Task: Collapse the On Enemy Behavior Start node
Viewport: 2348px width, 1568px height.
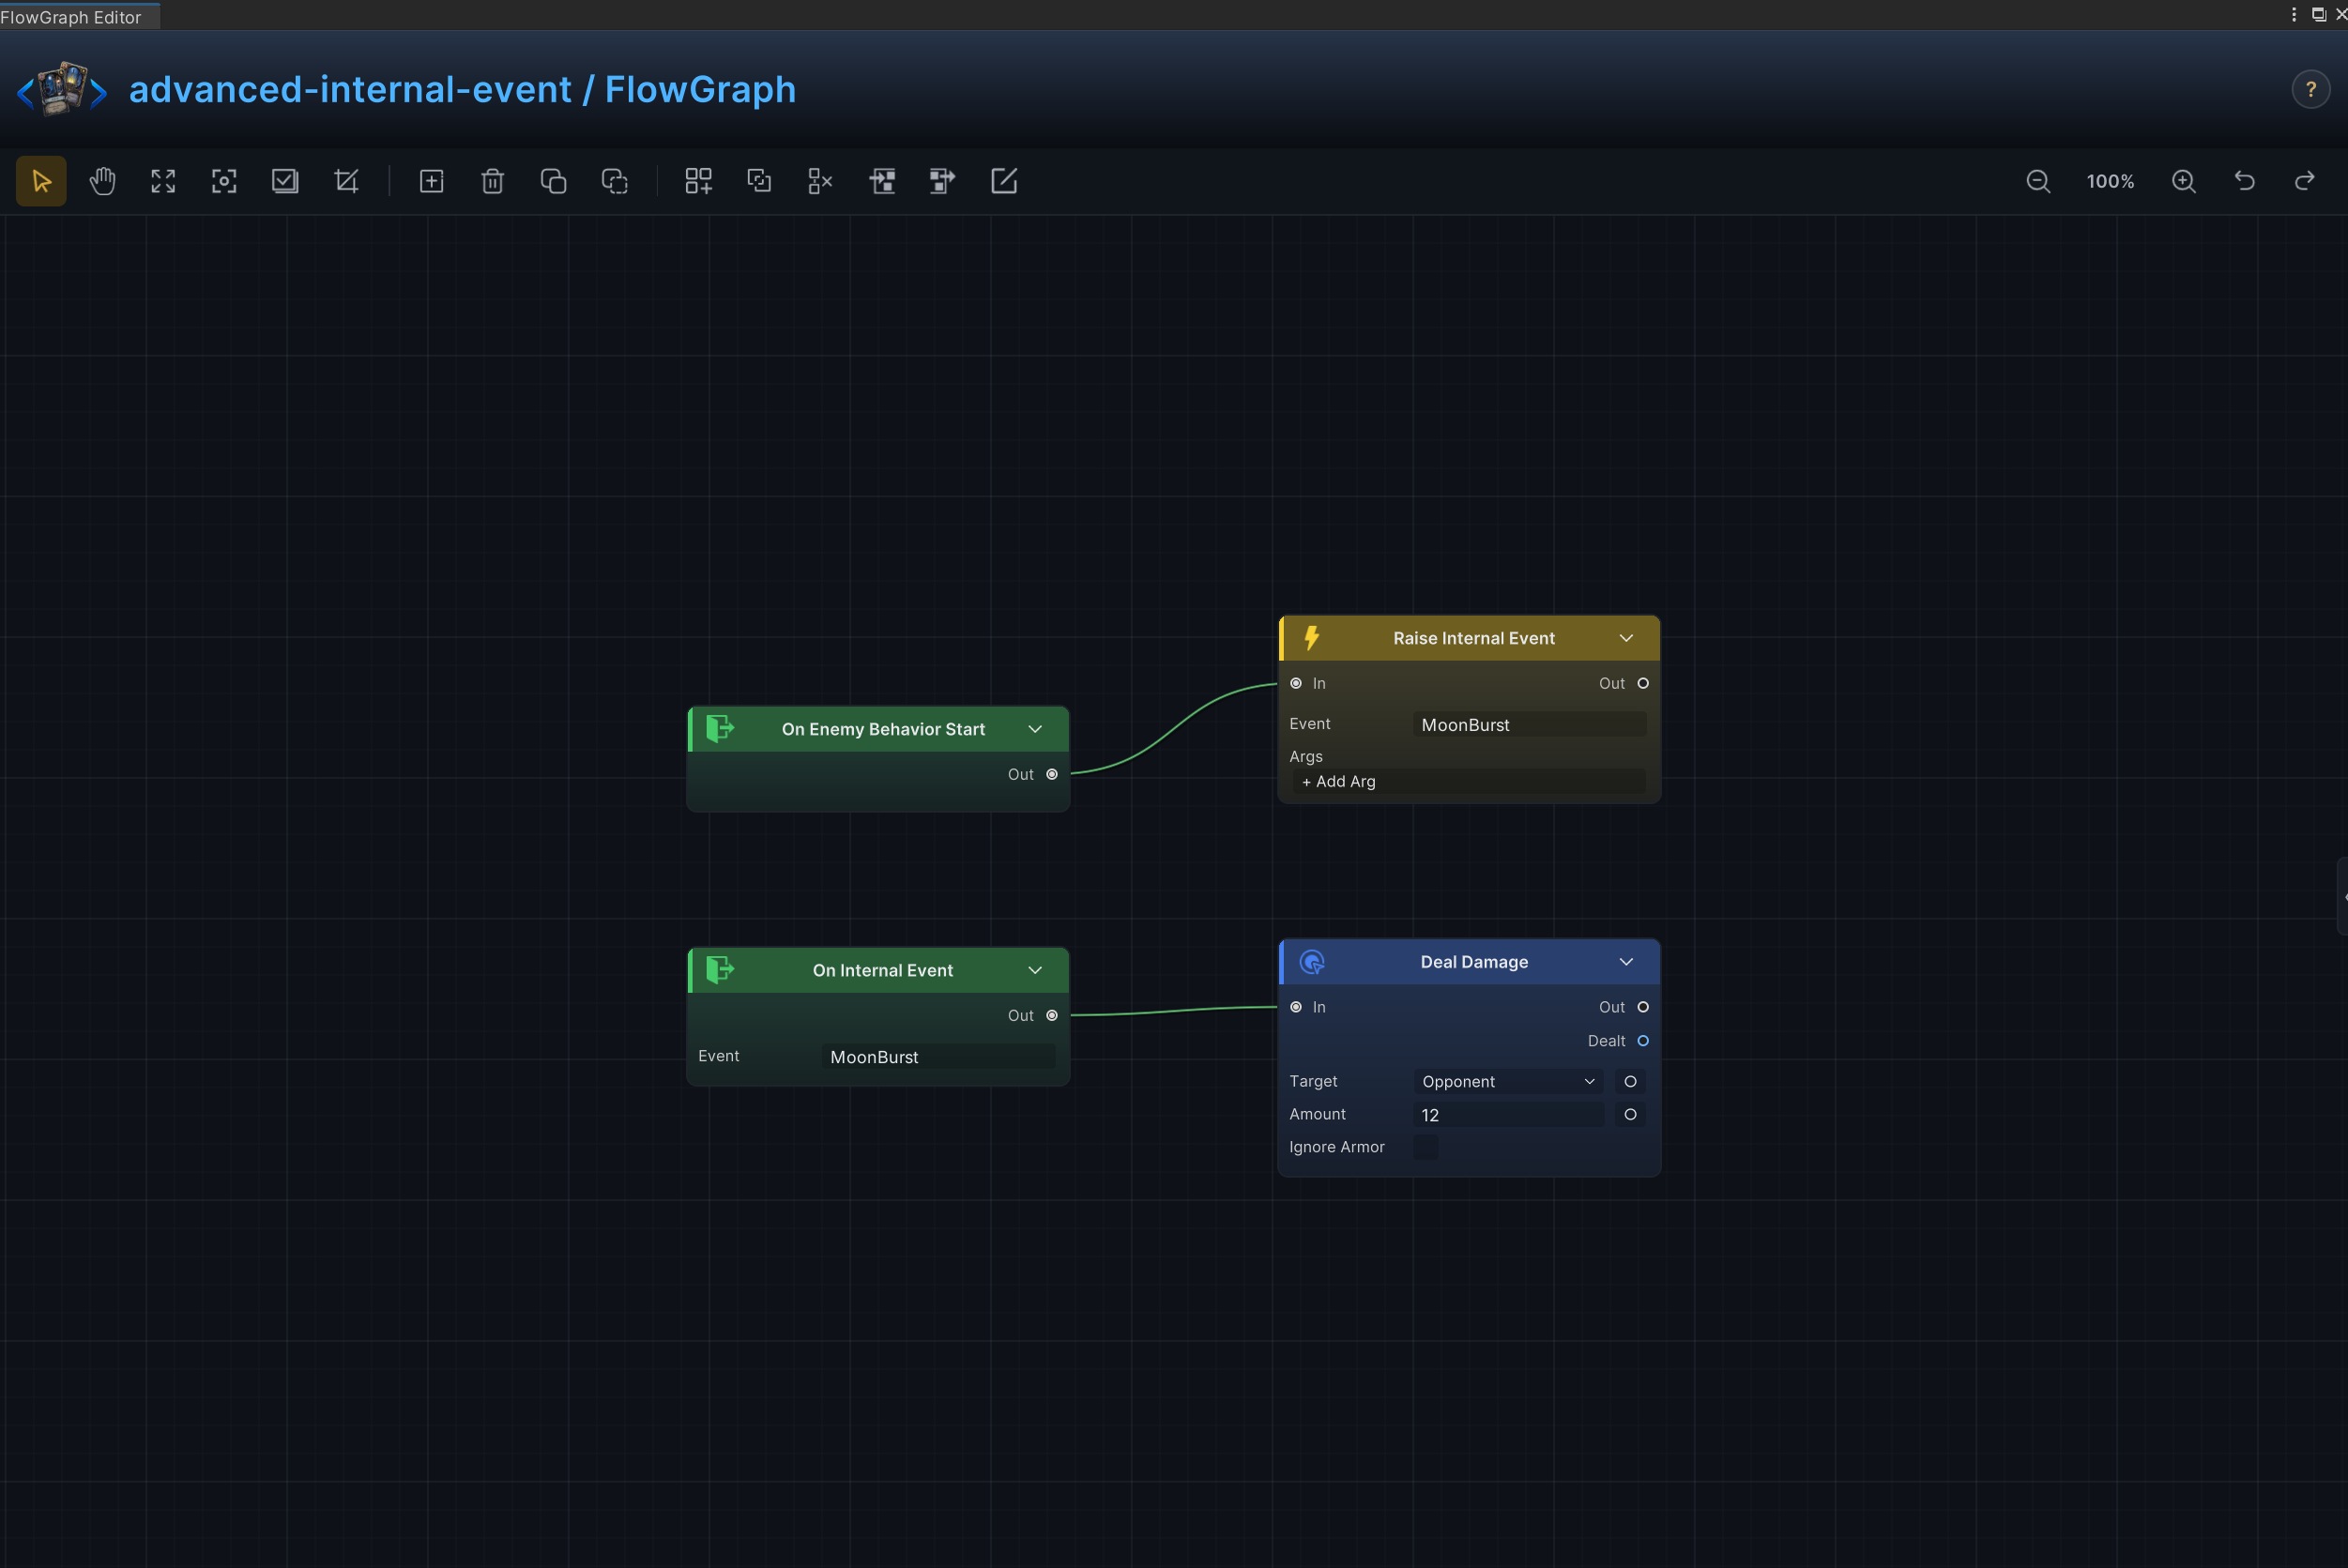Action: pyautogui.click(x=1035, y=729)
